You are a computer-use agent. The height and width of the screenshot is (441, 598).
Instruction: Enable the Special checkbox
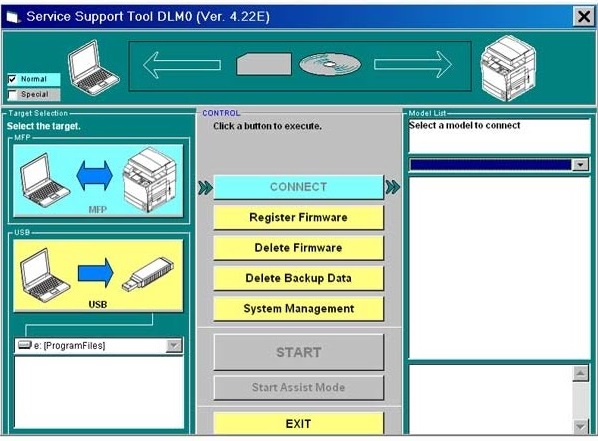[x=12, y=95]
